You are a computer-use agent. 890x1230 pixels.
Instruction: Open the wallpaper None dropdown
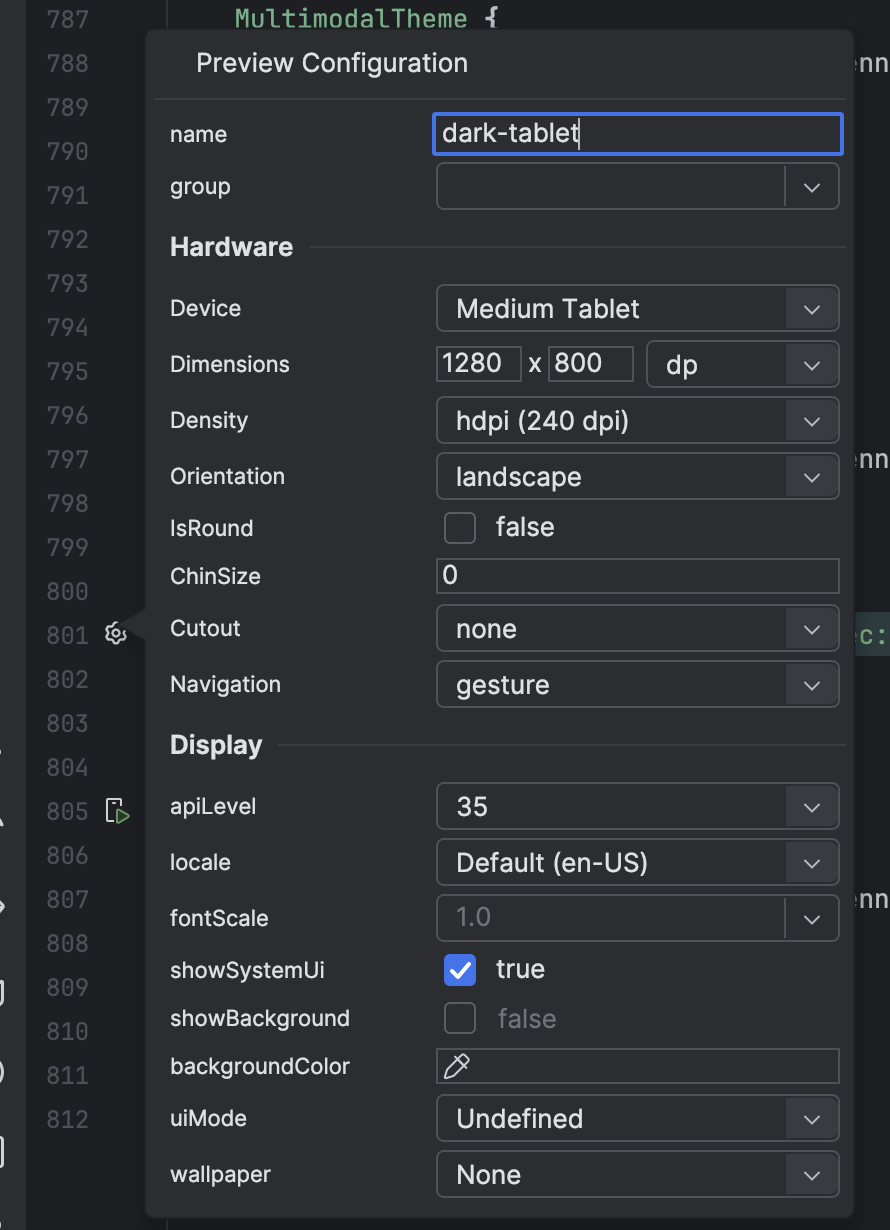pyautogui.click(x=637, y=1175)
